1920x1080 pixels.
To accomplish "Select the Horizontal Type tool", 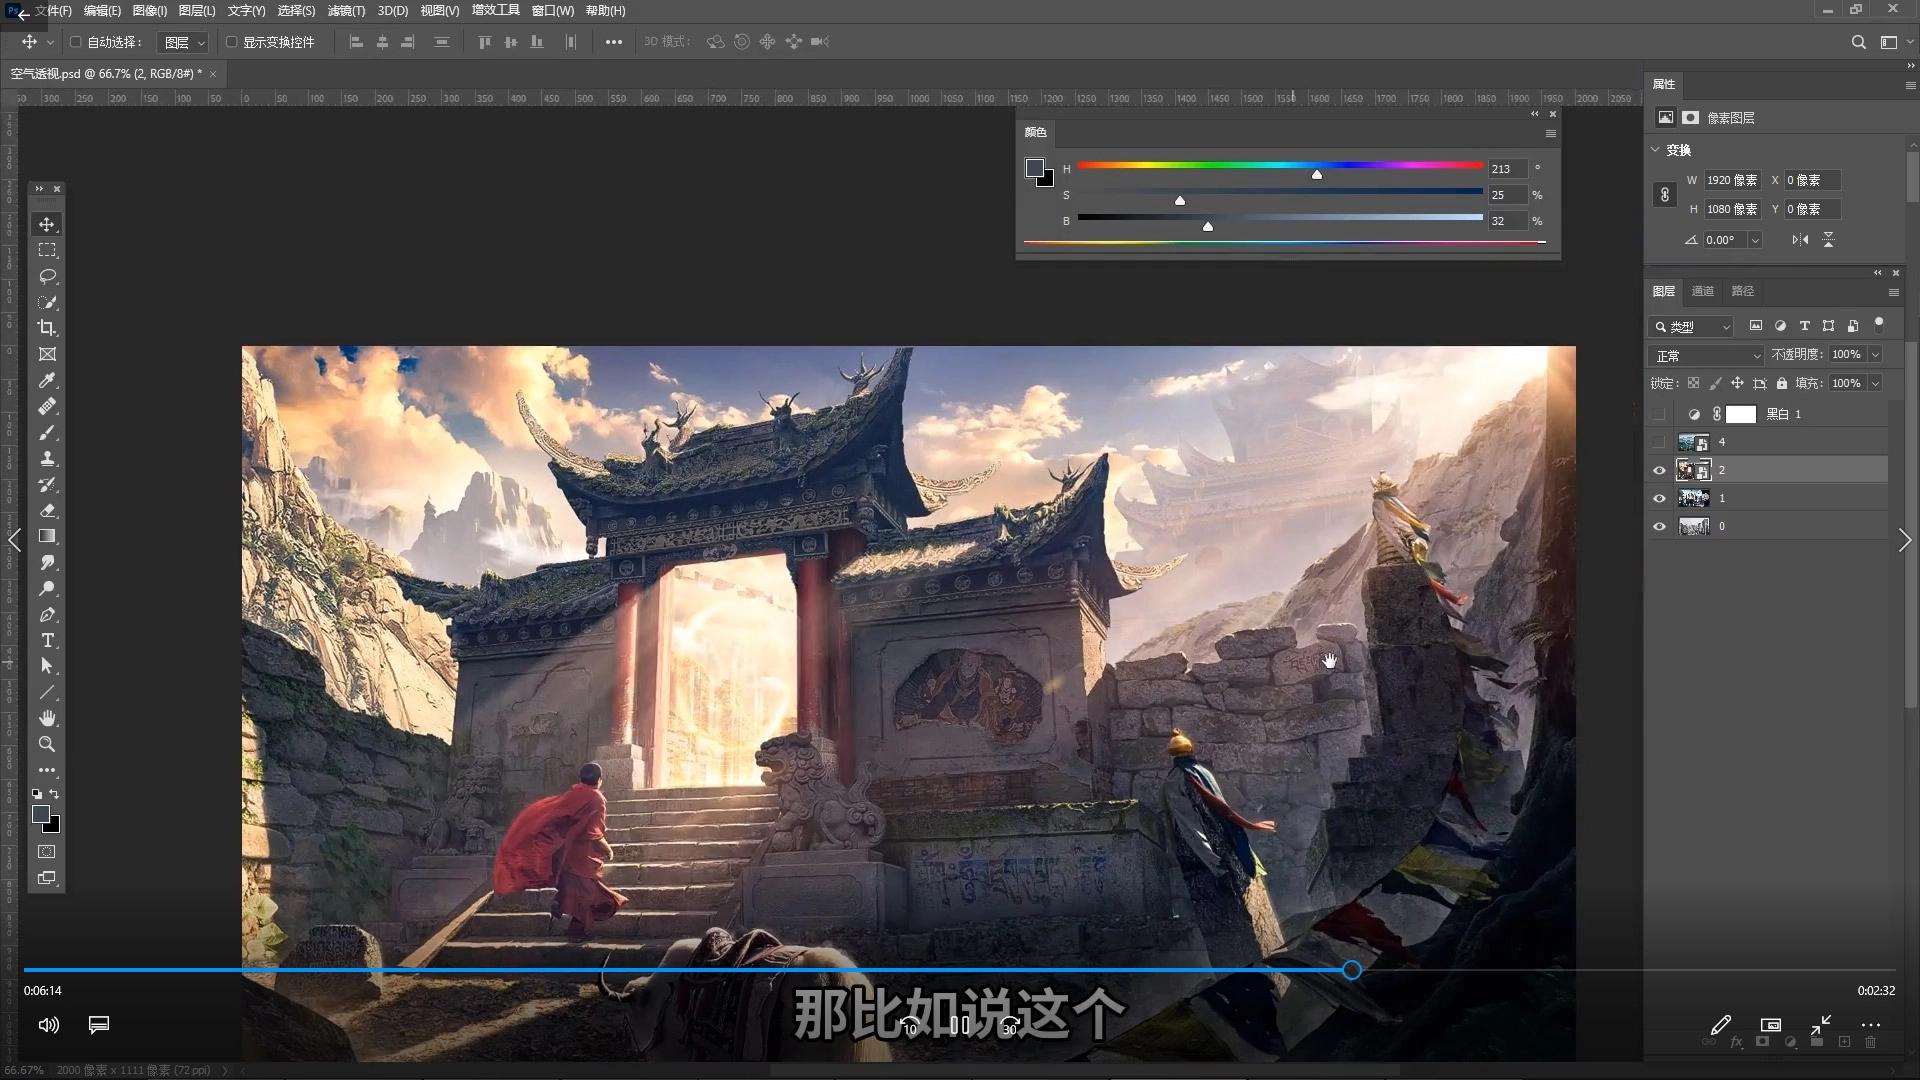I will click(x=47, y=640).
